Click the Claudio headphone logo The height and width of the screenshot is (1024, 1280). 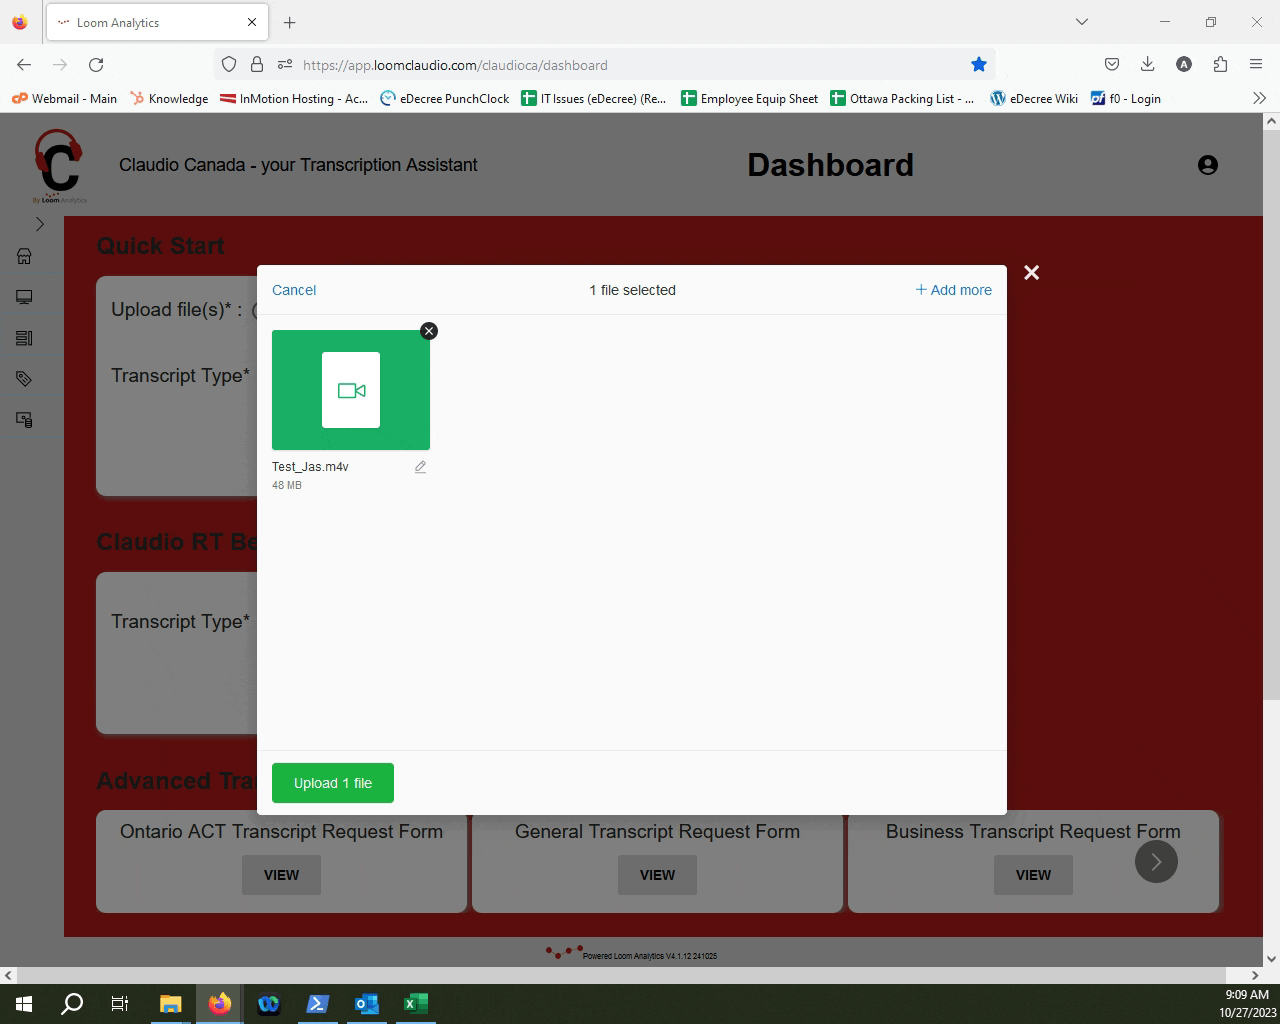pos(59,165)
